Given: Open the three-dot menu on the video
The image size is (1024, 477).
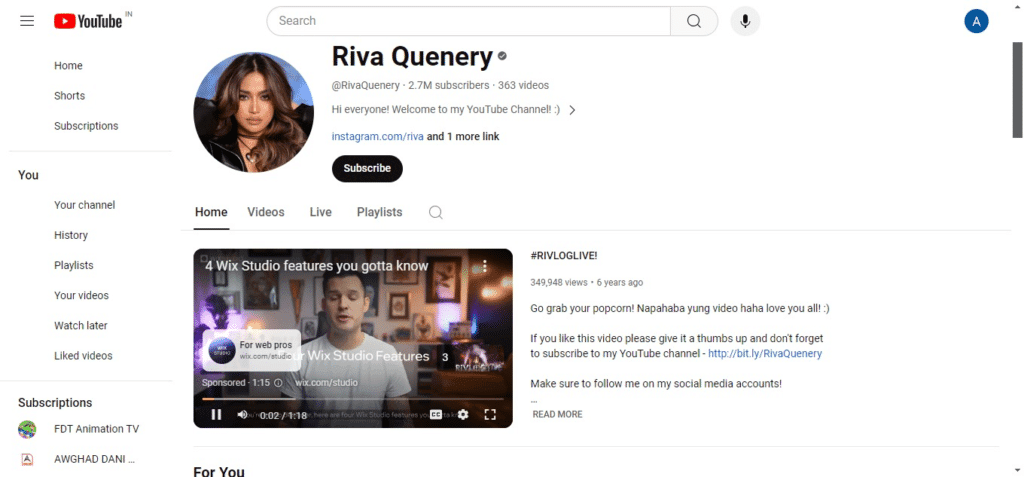Looking at the screenshot, I should 485,266.
